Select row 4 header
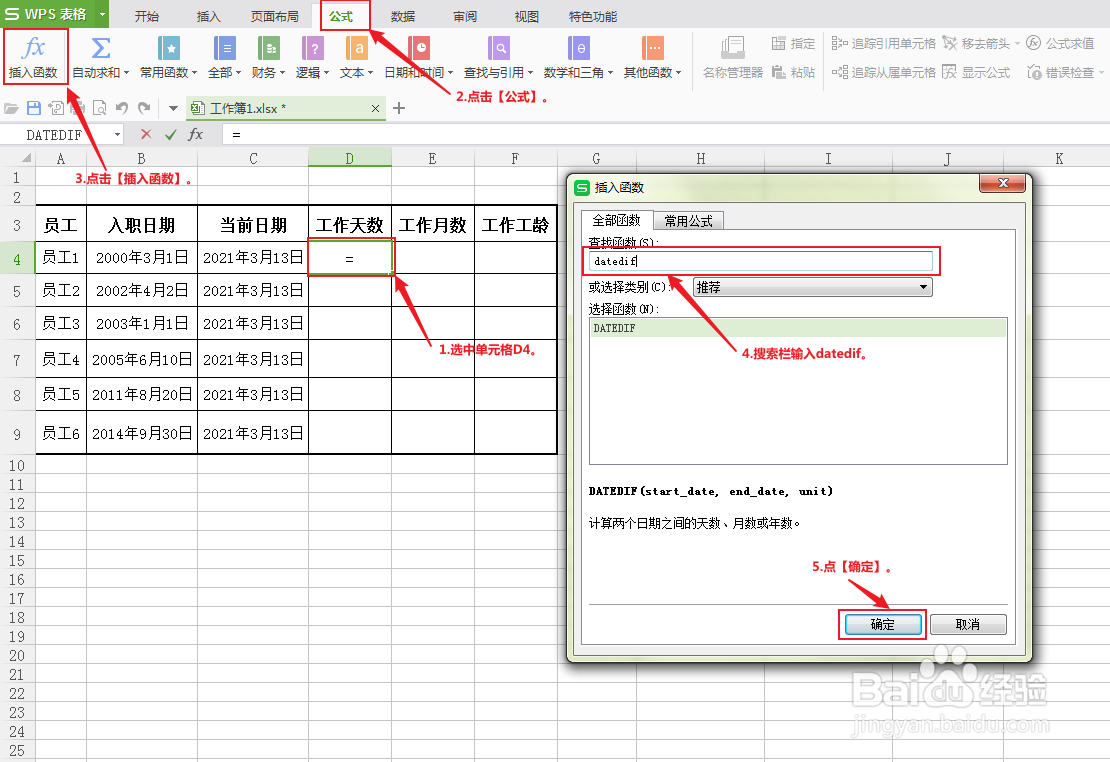Image resolution: width=1110 pixels, height=762 pixels. [x=18, y=258]
